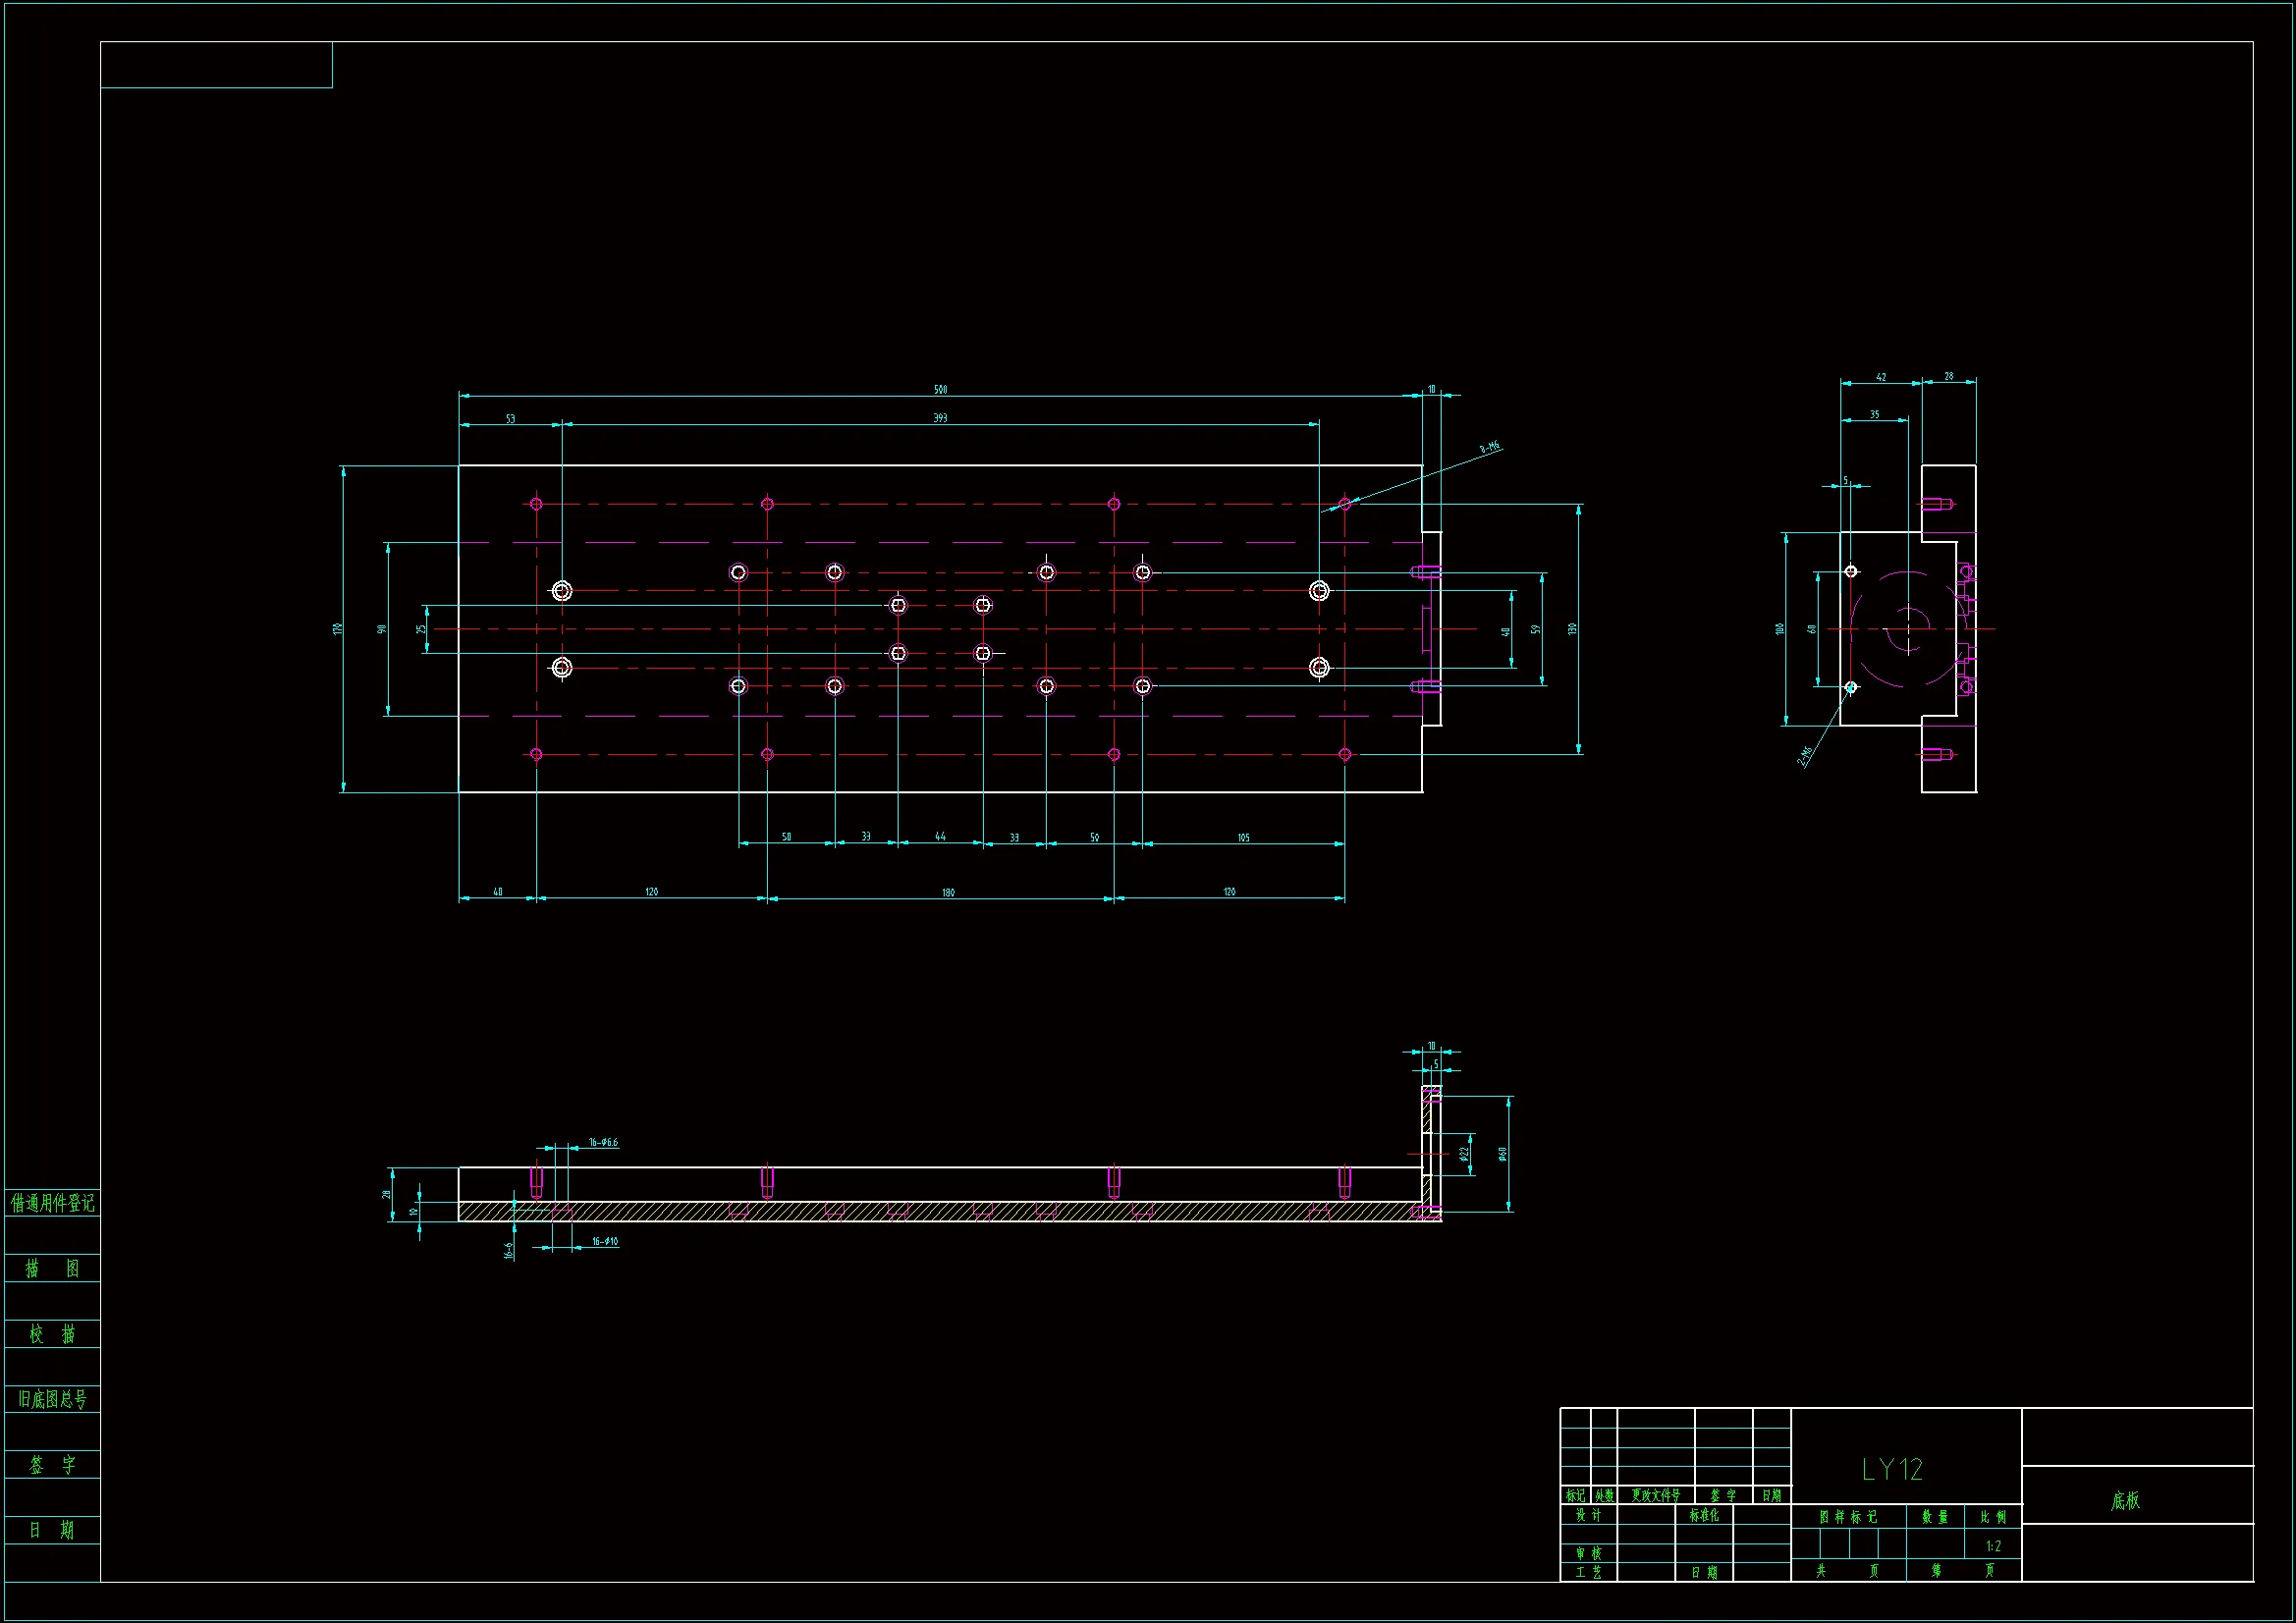Select the 105 dimension text
The height and width of the screenshot is (1623, 2296).
[x=1243, y=838]
